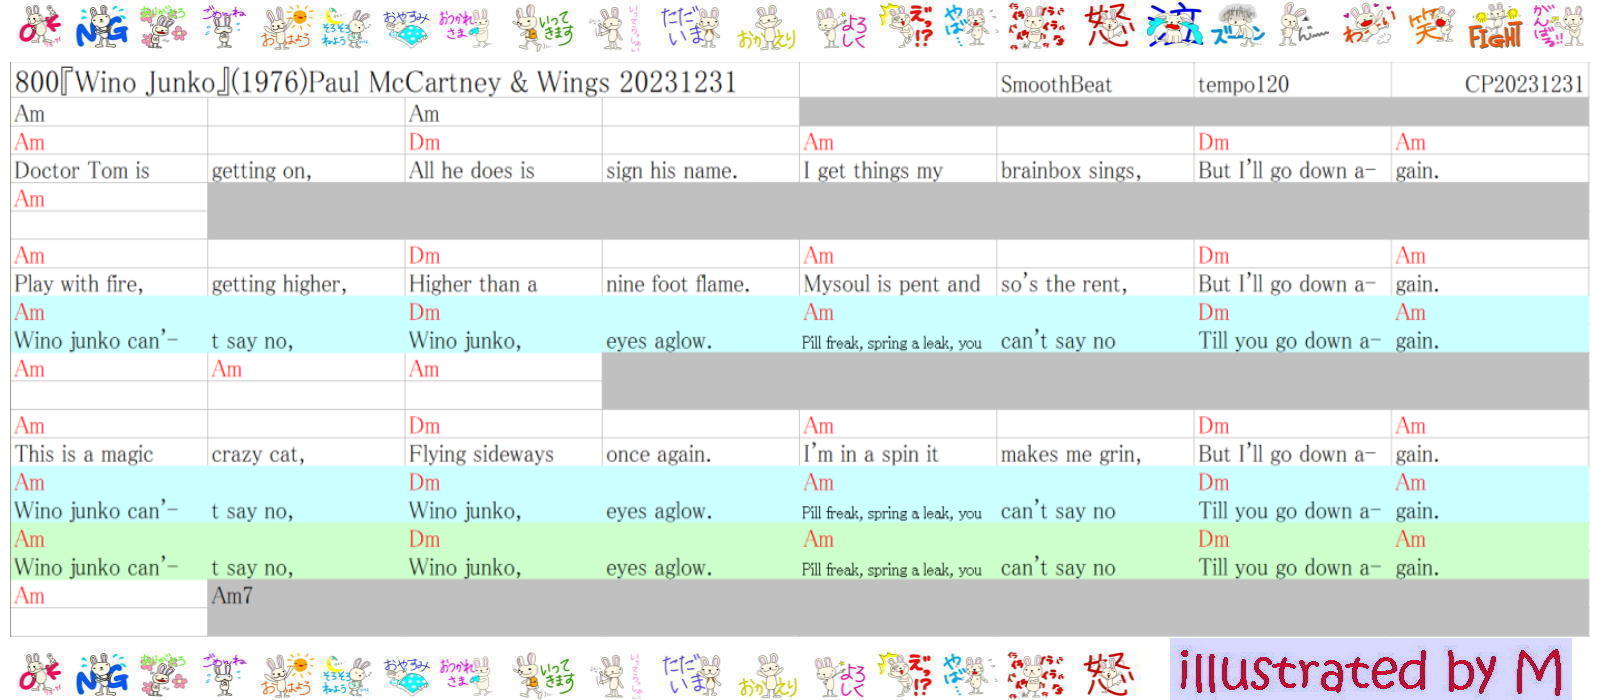This screenshot has height=700, width=1600.
Task: Select the おはよう sun sticker in the top row
Action: tap(287, 27)
